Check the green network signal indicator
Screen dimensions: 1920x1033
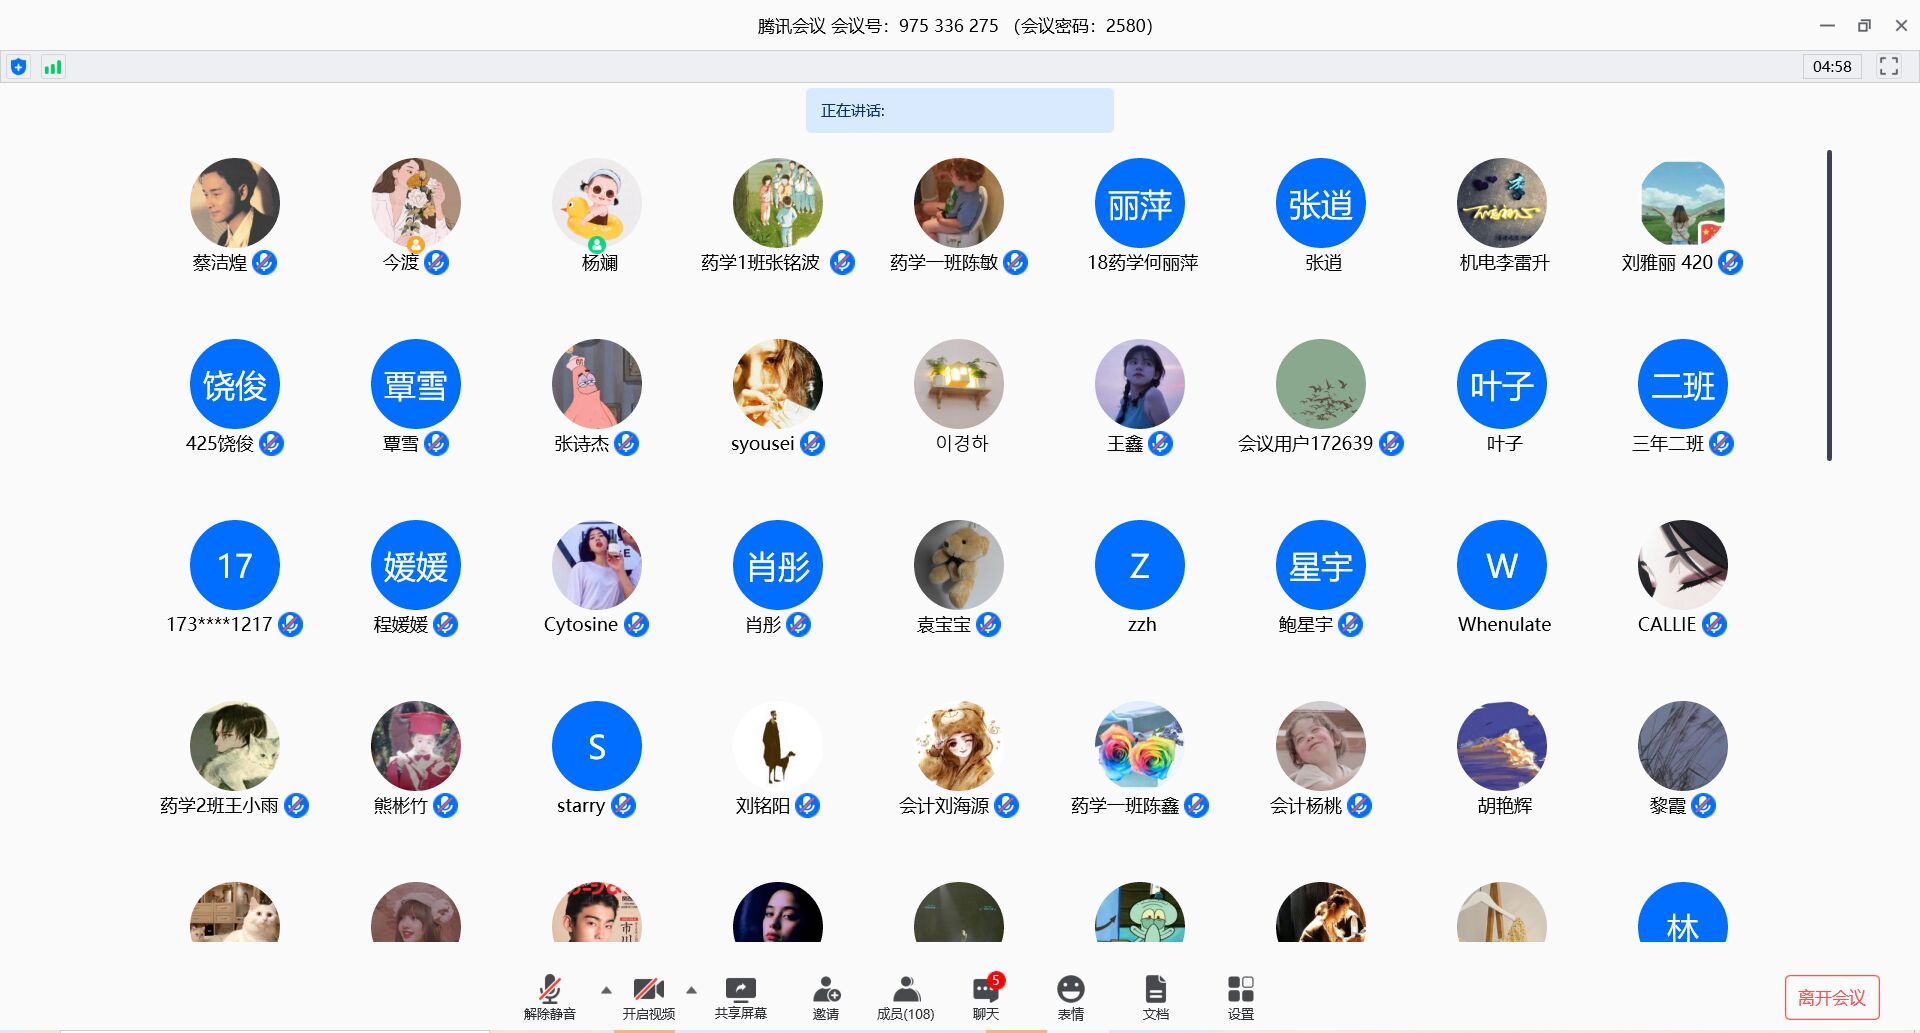[x=53, y=67]
